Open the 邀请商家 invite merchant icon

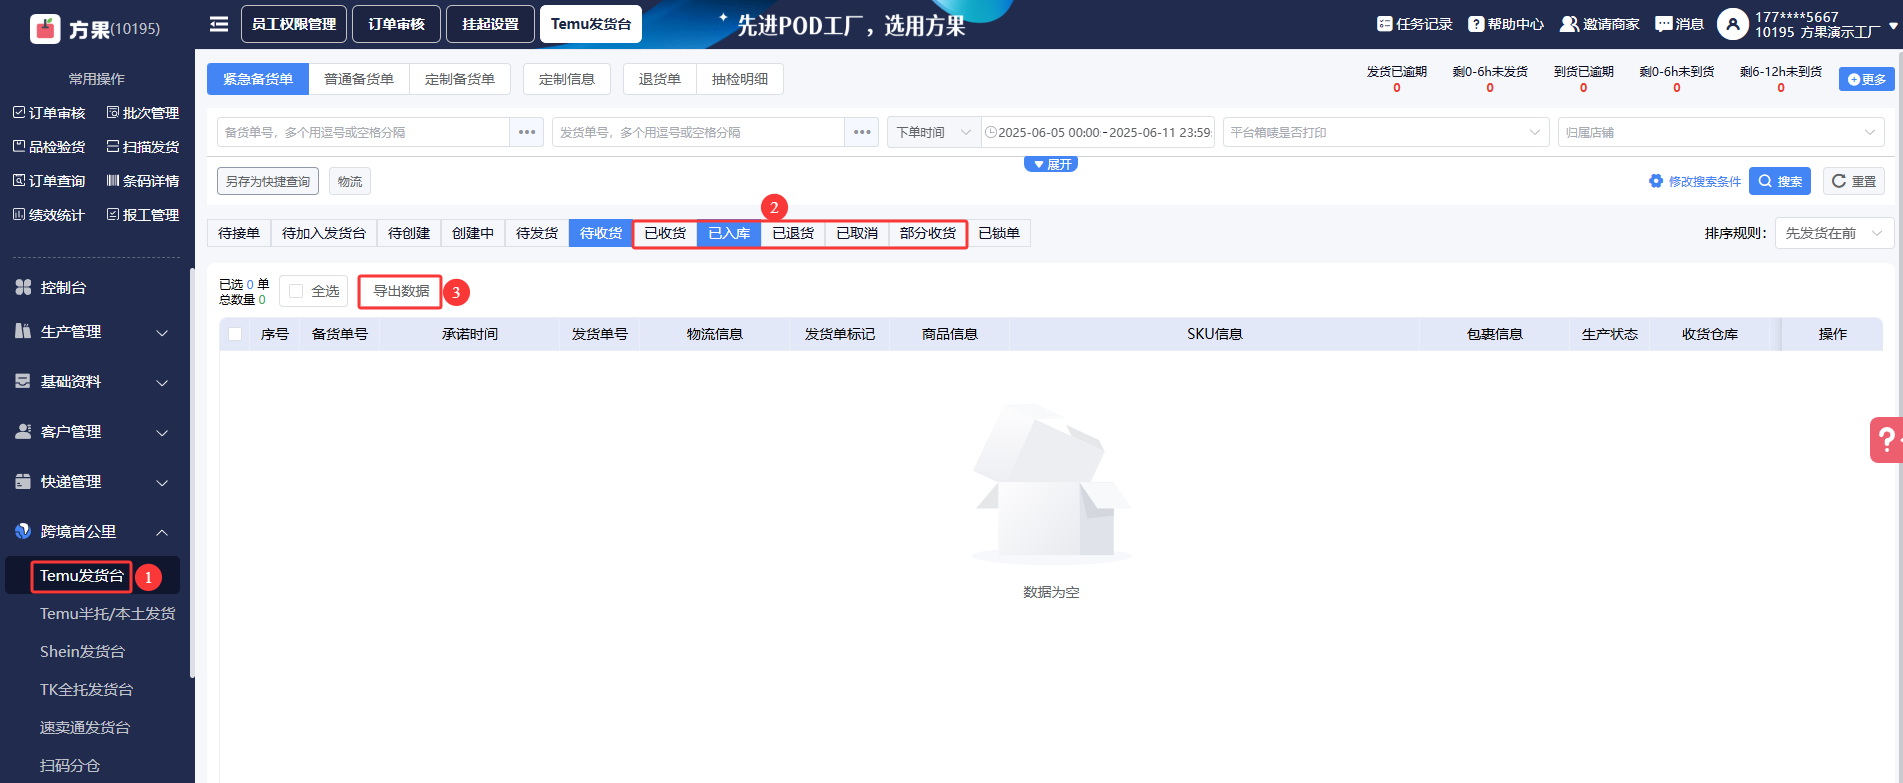coord(1569,24)
